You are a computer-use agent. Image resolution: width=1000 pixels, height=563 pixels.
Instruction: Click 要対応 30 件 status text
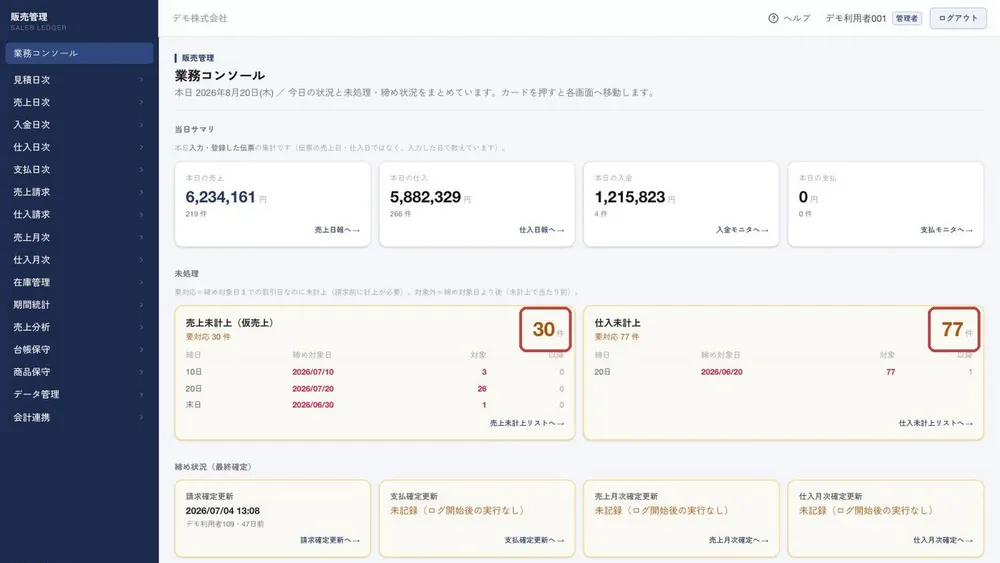click(x=208, y=337)
